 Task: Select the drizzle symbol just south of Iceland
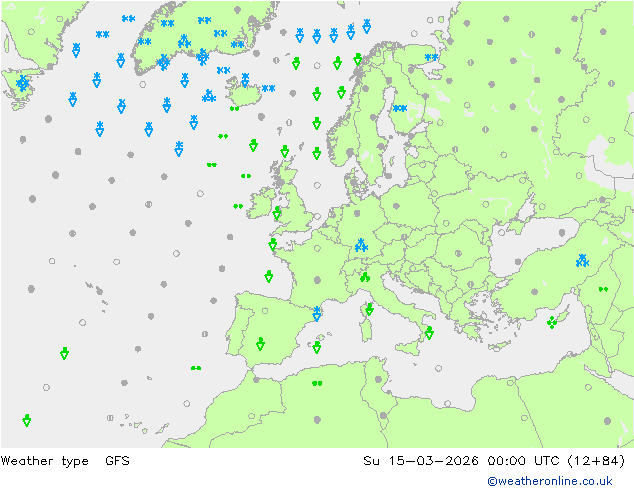click(234, 108)
